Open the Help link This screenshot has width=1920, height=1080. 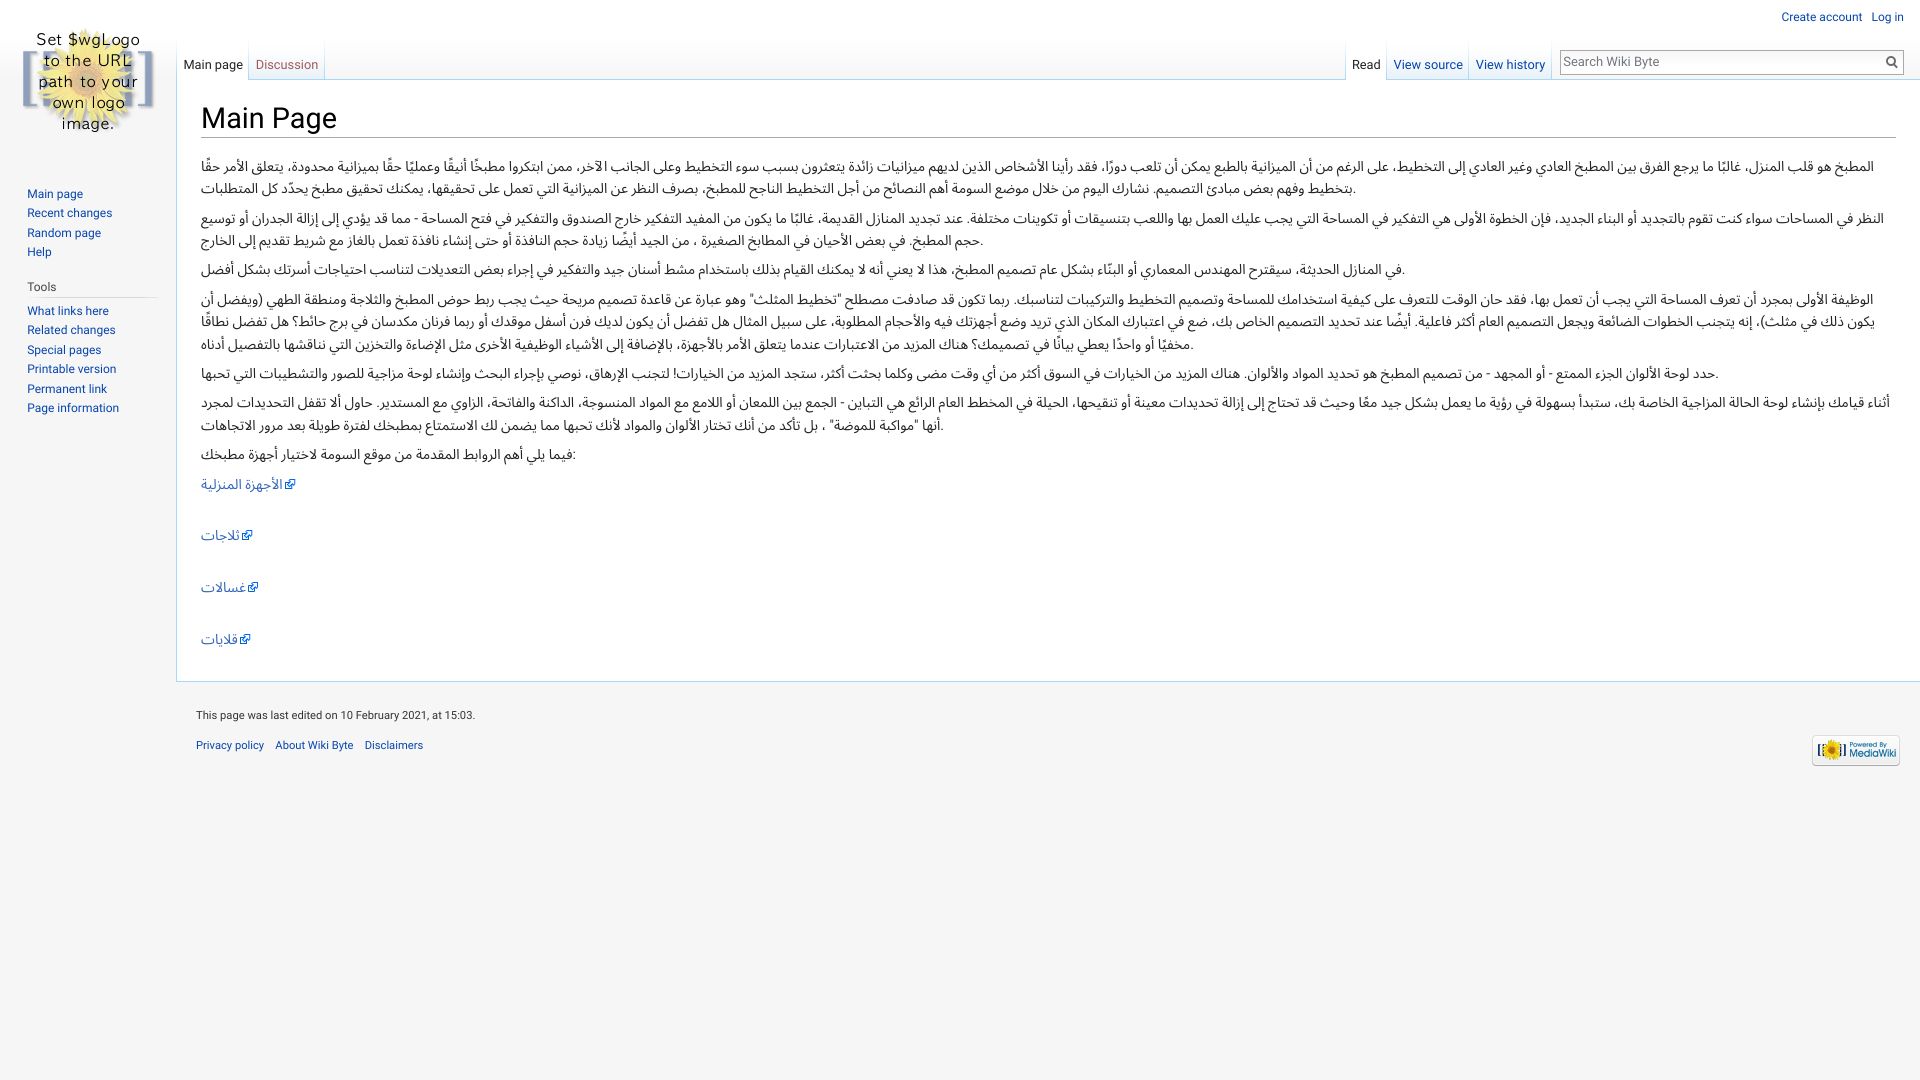pos(39,252)
